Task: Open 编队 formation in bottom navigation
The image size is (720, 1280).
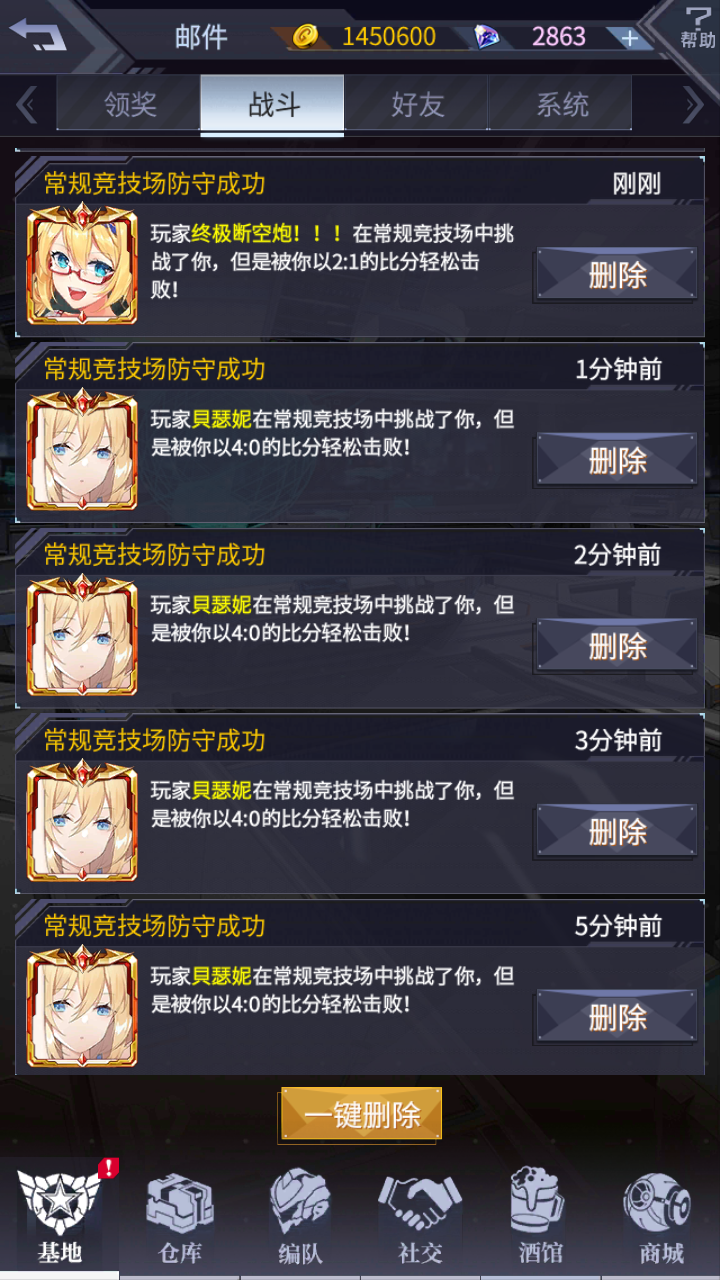Action: point(300,1217)
